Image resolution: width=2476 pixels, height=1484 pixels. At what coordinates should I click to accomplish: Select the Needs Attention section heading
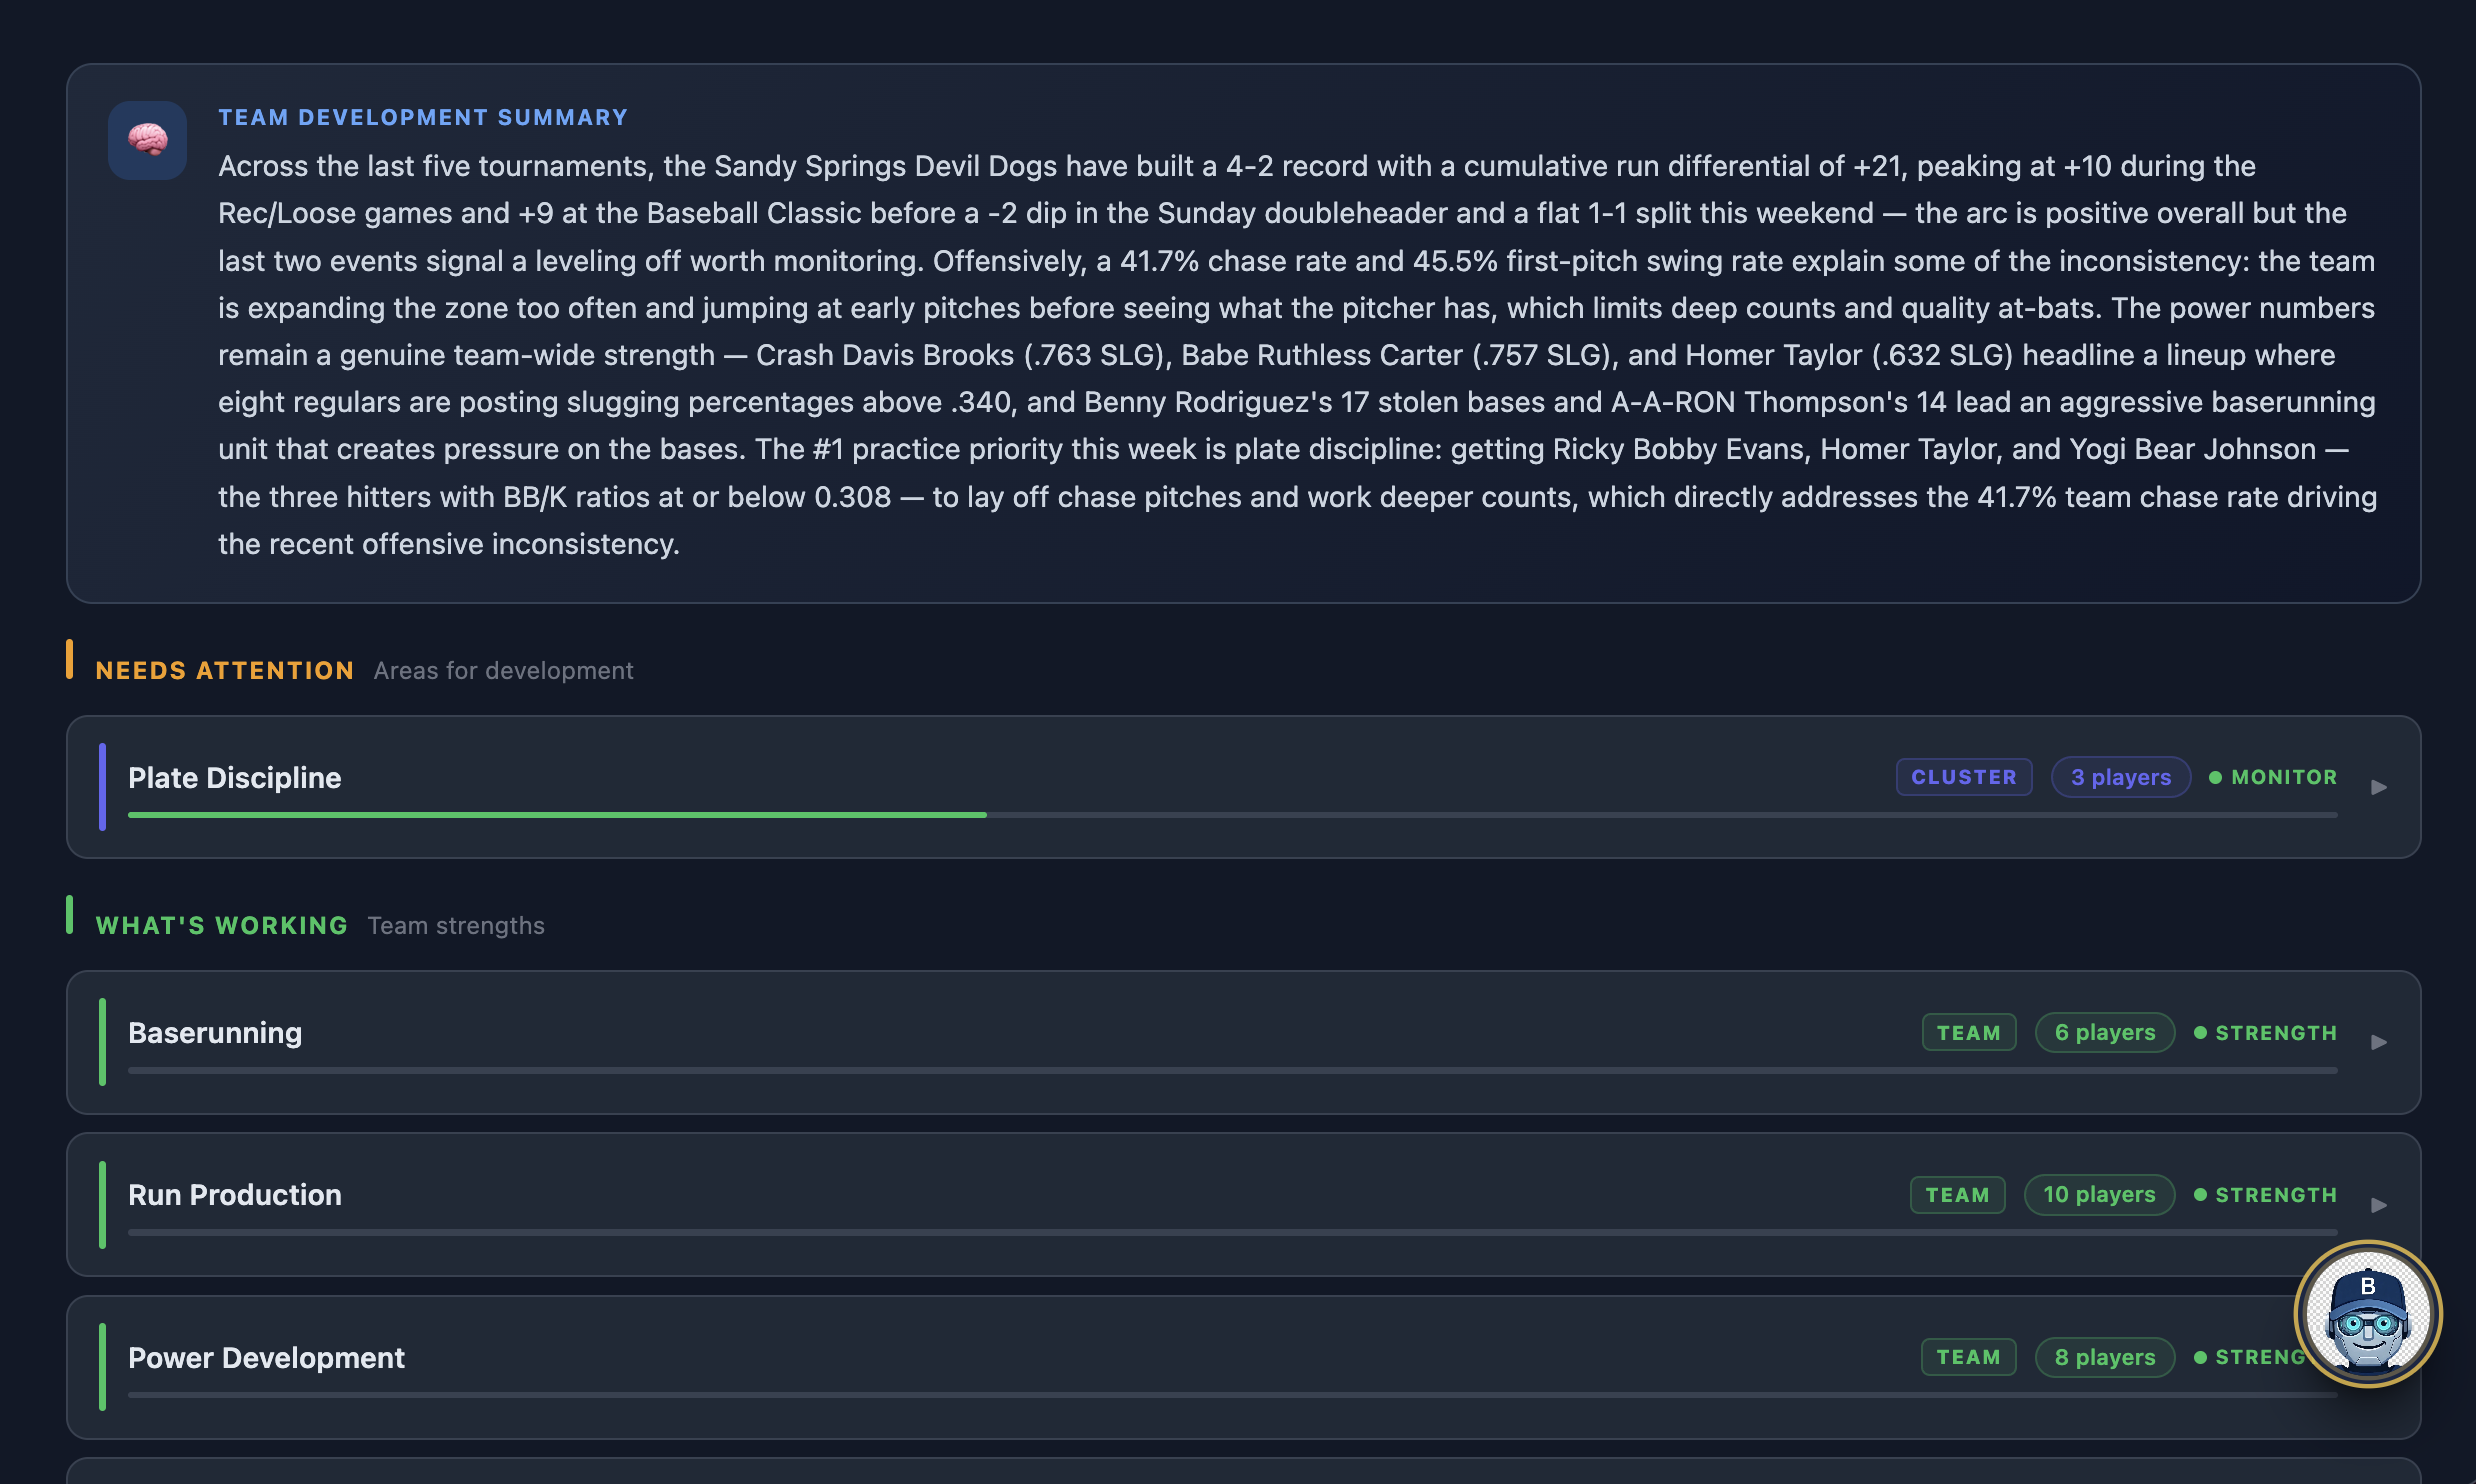click(x=224, y=670)
